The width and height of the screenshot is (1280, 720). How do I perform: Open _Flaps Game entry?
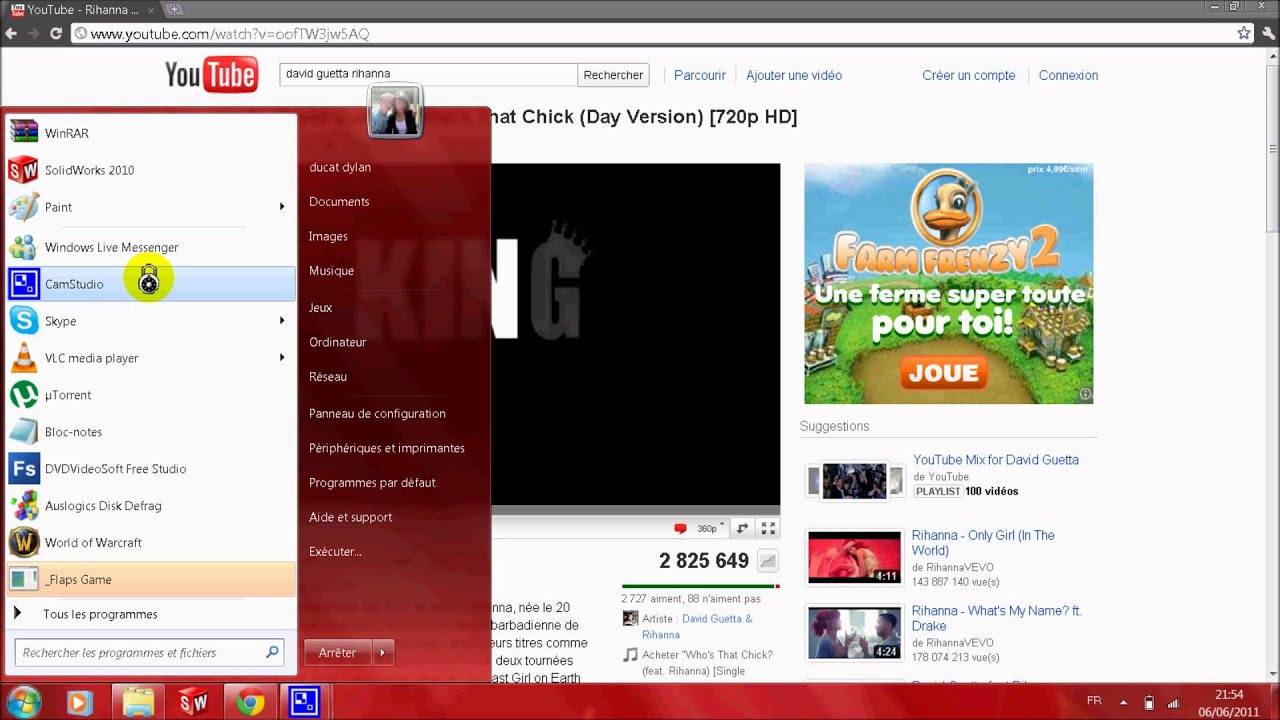(150, 580)
